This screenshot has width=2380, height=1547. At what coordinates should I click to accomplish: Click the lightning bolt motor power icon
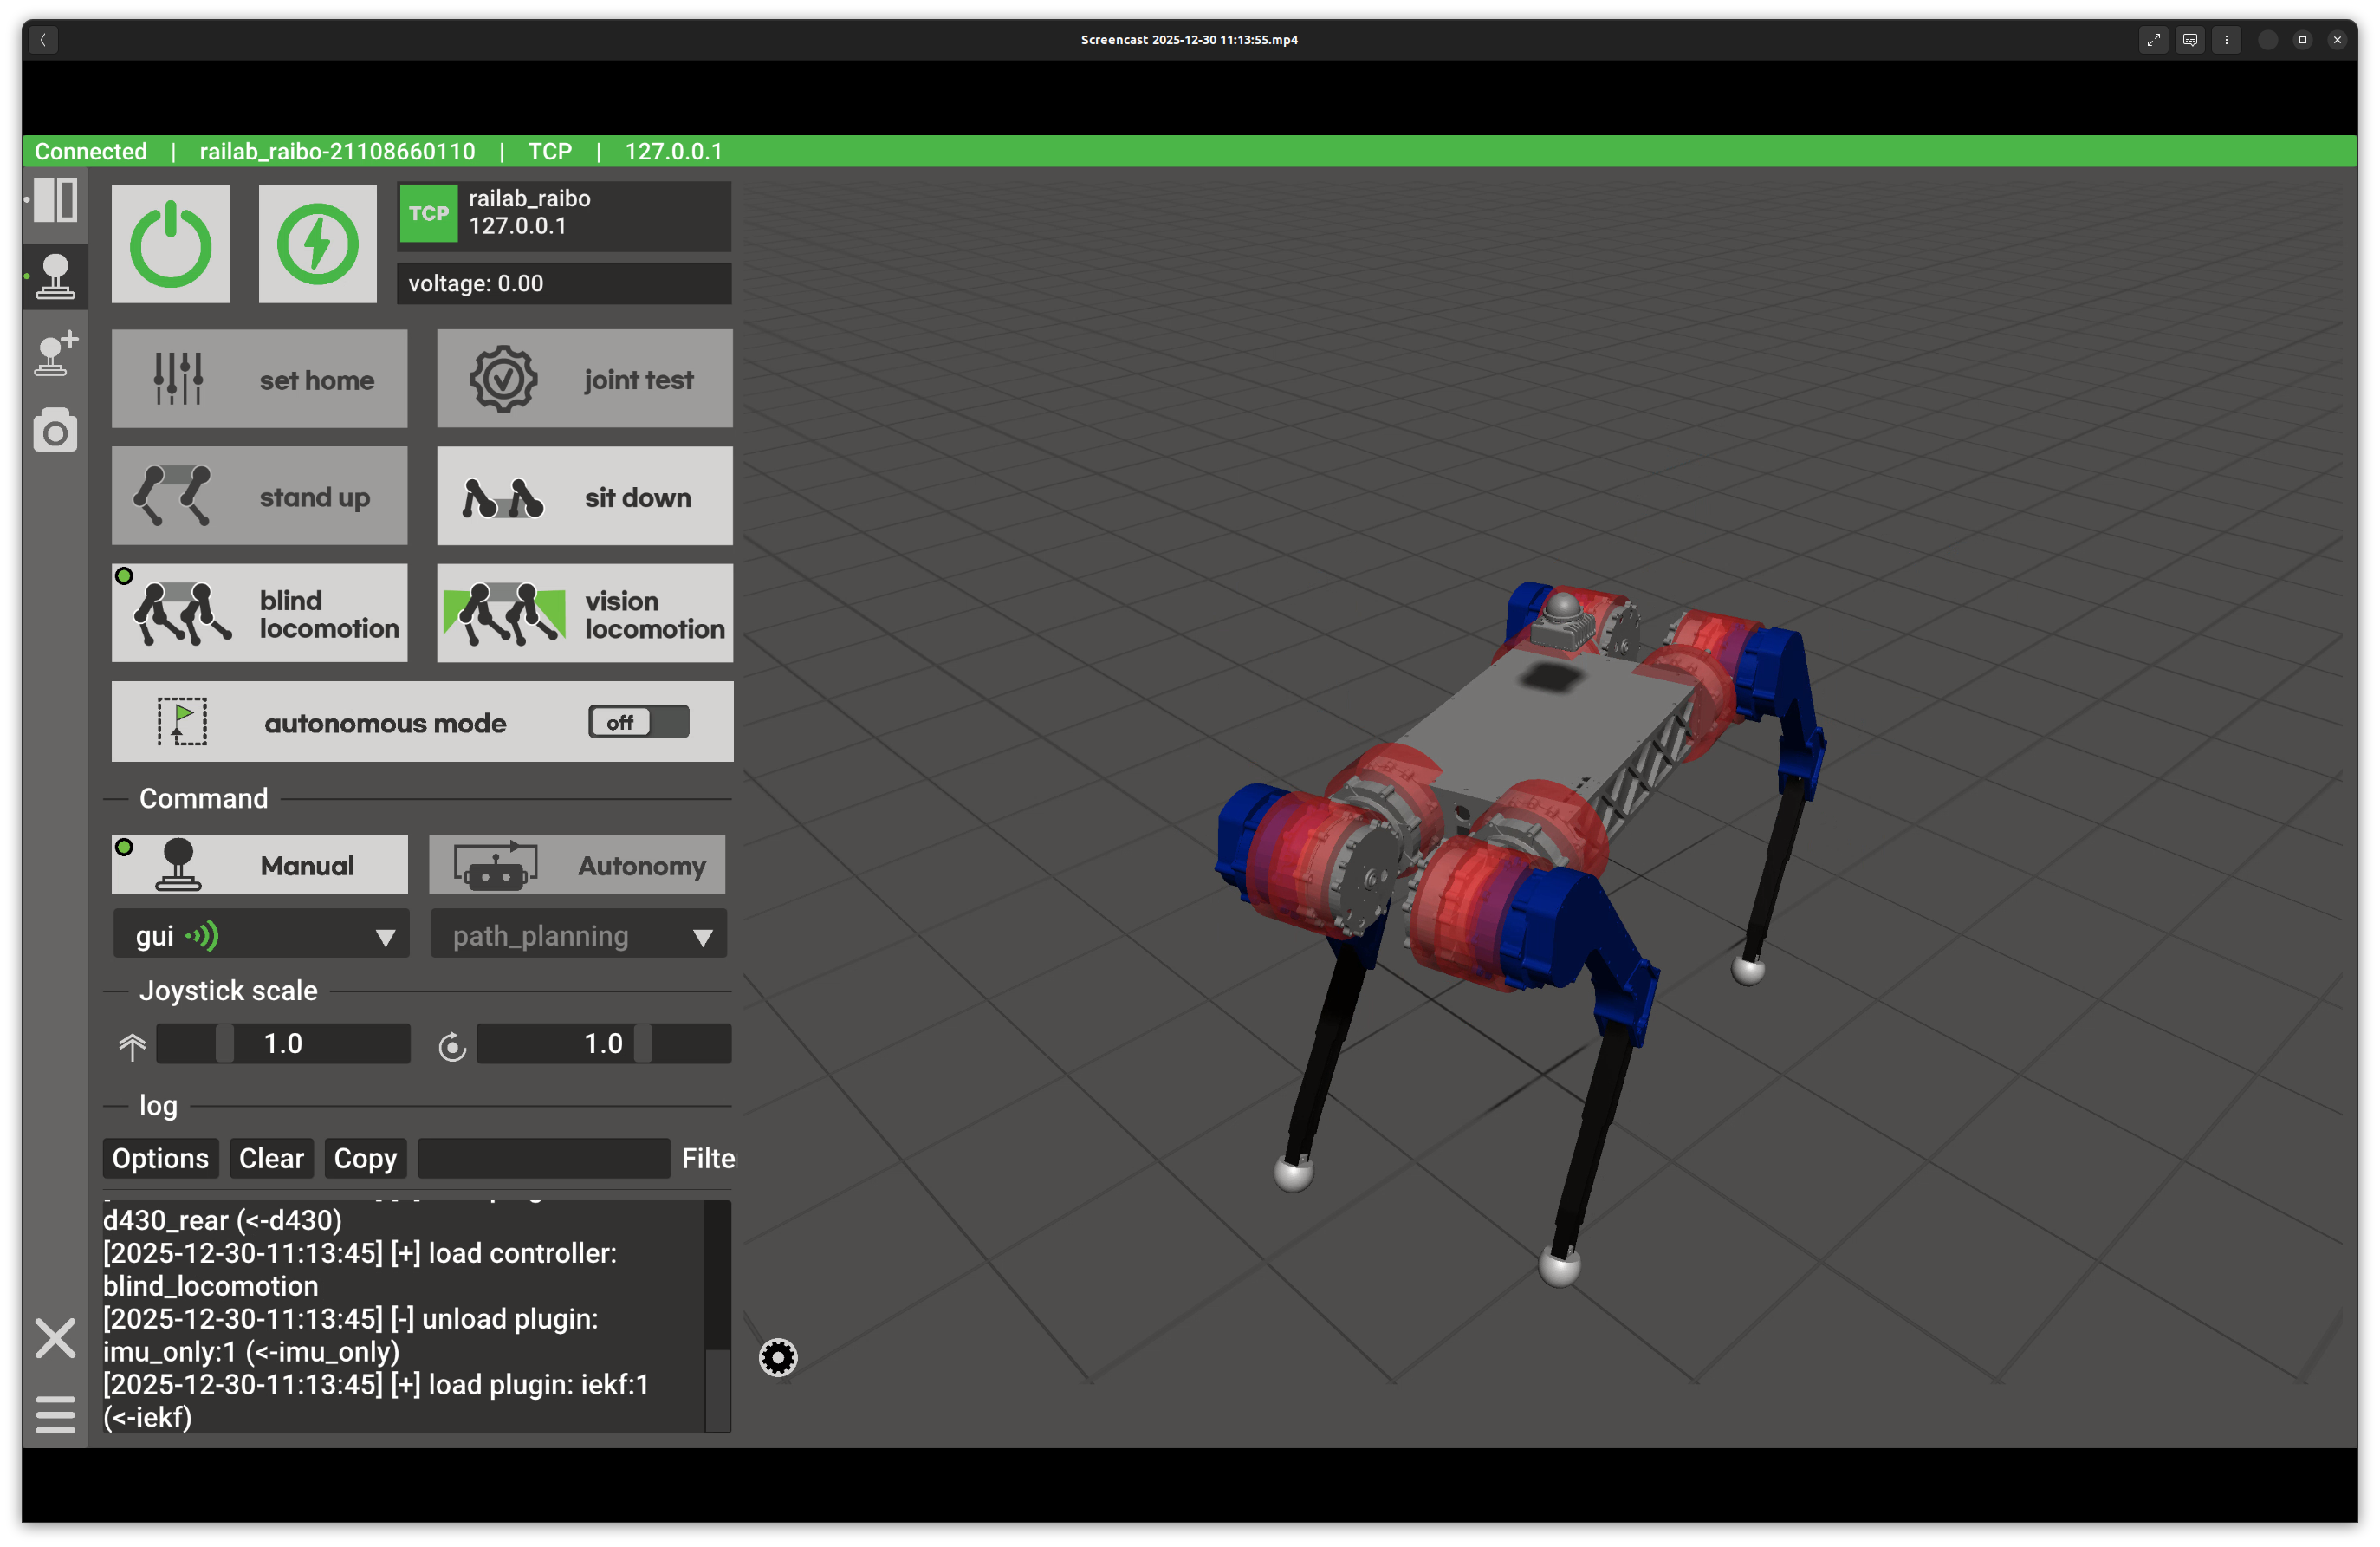(x=317, y=244)
